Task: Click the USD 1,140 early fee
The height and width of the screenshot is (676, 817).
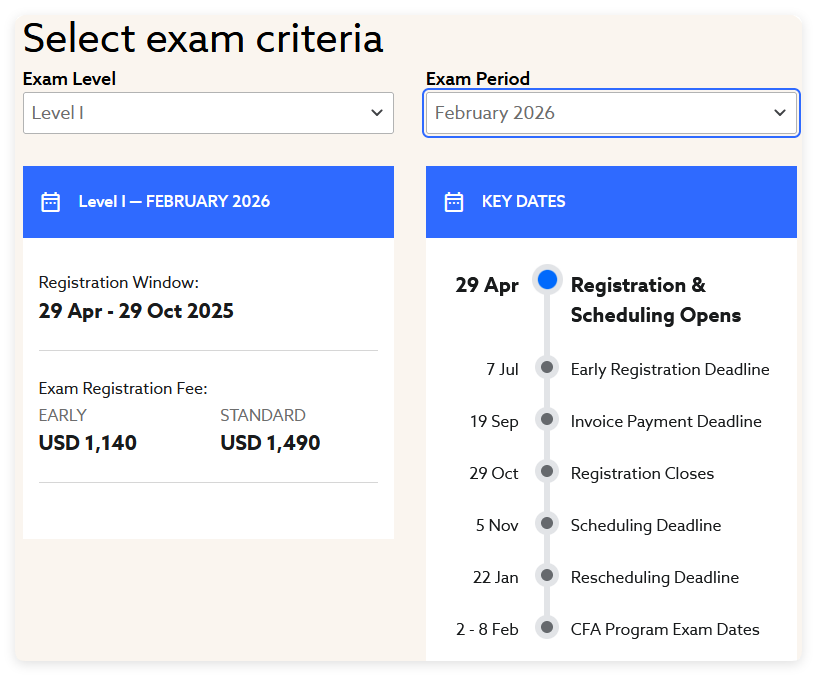Action: click(x=88, y=443)
